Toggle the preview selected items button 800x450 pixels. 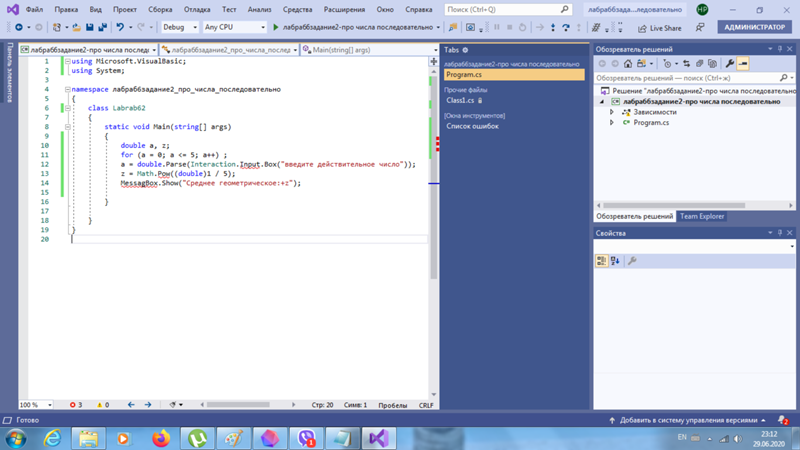coord(743,64)
